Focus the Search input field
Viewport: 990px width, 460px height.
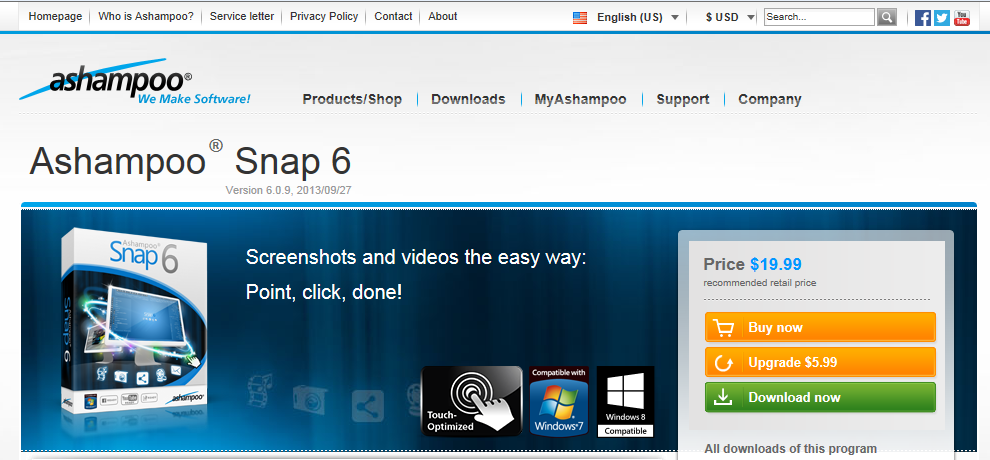tap(820, 17)
